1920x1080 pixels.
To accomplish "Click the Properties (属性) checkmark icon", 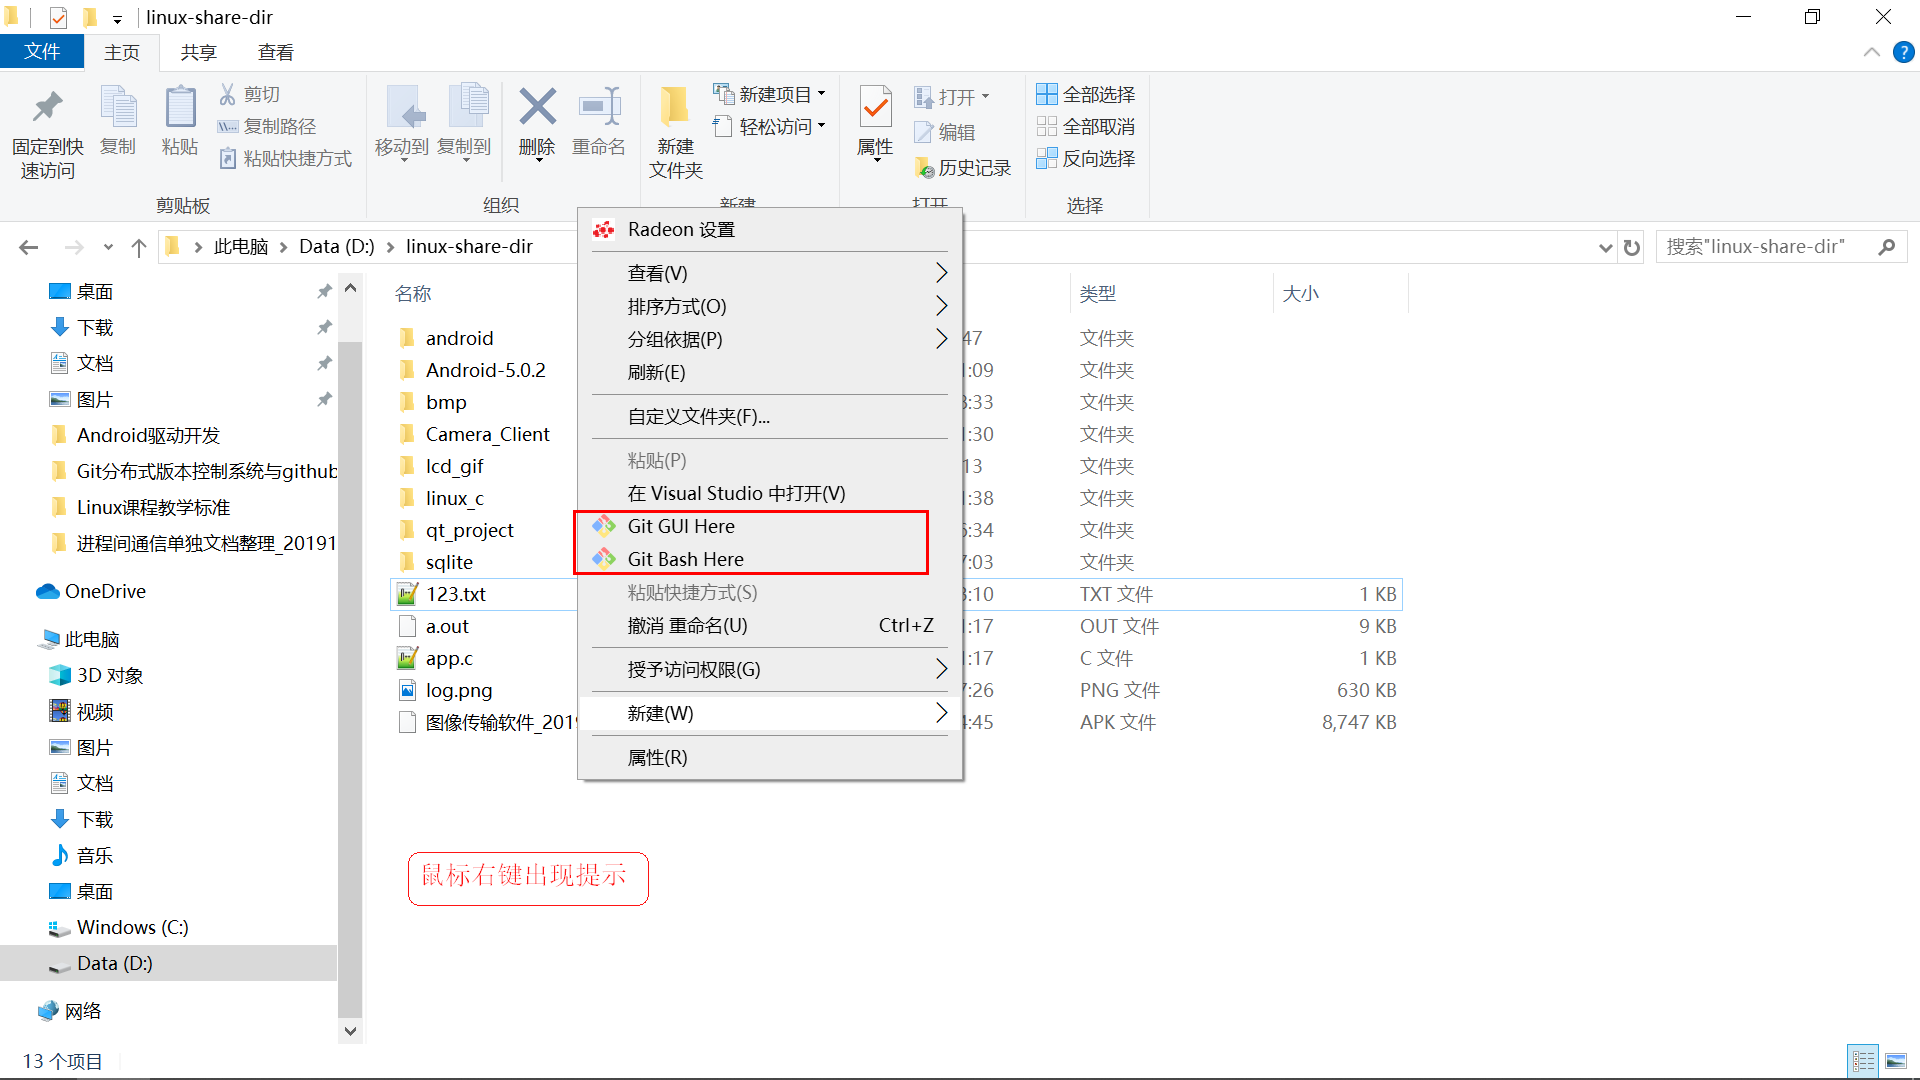I will click(x=875, y=108).
